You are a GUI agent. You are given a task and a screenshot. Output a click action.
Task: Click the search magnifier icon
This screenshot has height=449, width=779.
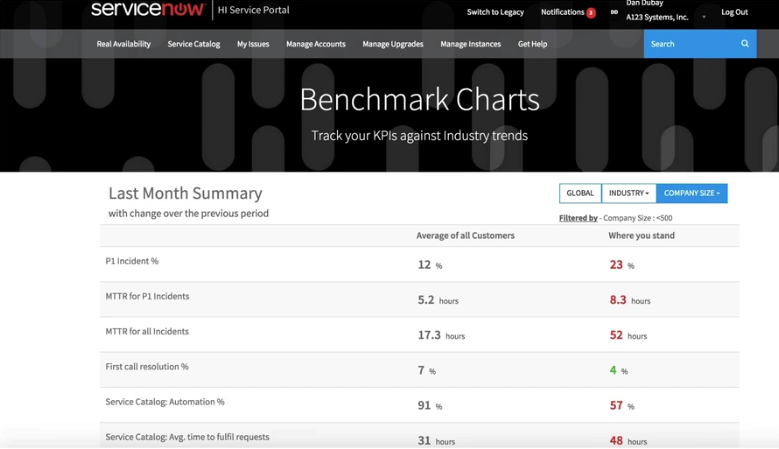745,44
